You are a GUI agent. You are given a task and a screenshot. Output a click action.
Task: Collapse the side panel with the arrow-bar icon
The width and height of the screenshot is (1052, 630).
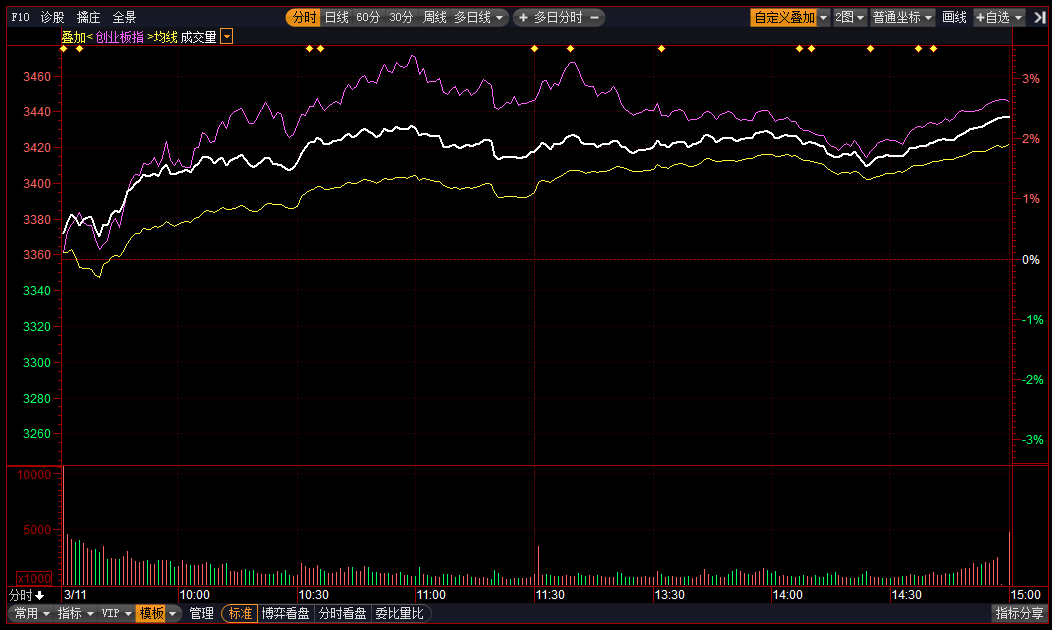pyautogui.click(x=1039, y=17)
